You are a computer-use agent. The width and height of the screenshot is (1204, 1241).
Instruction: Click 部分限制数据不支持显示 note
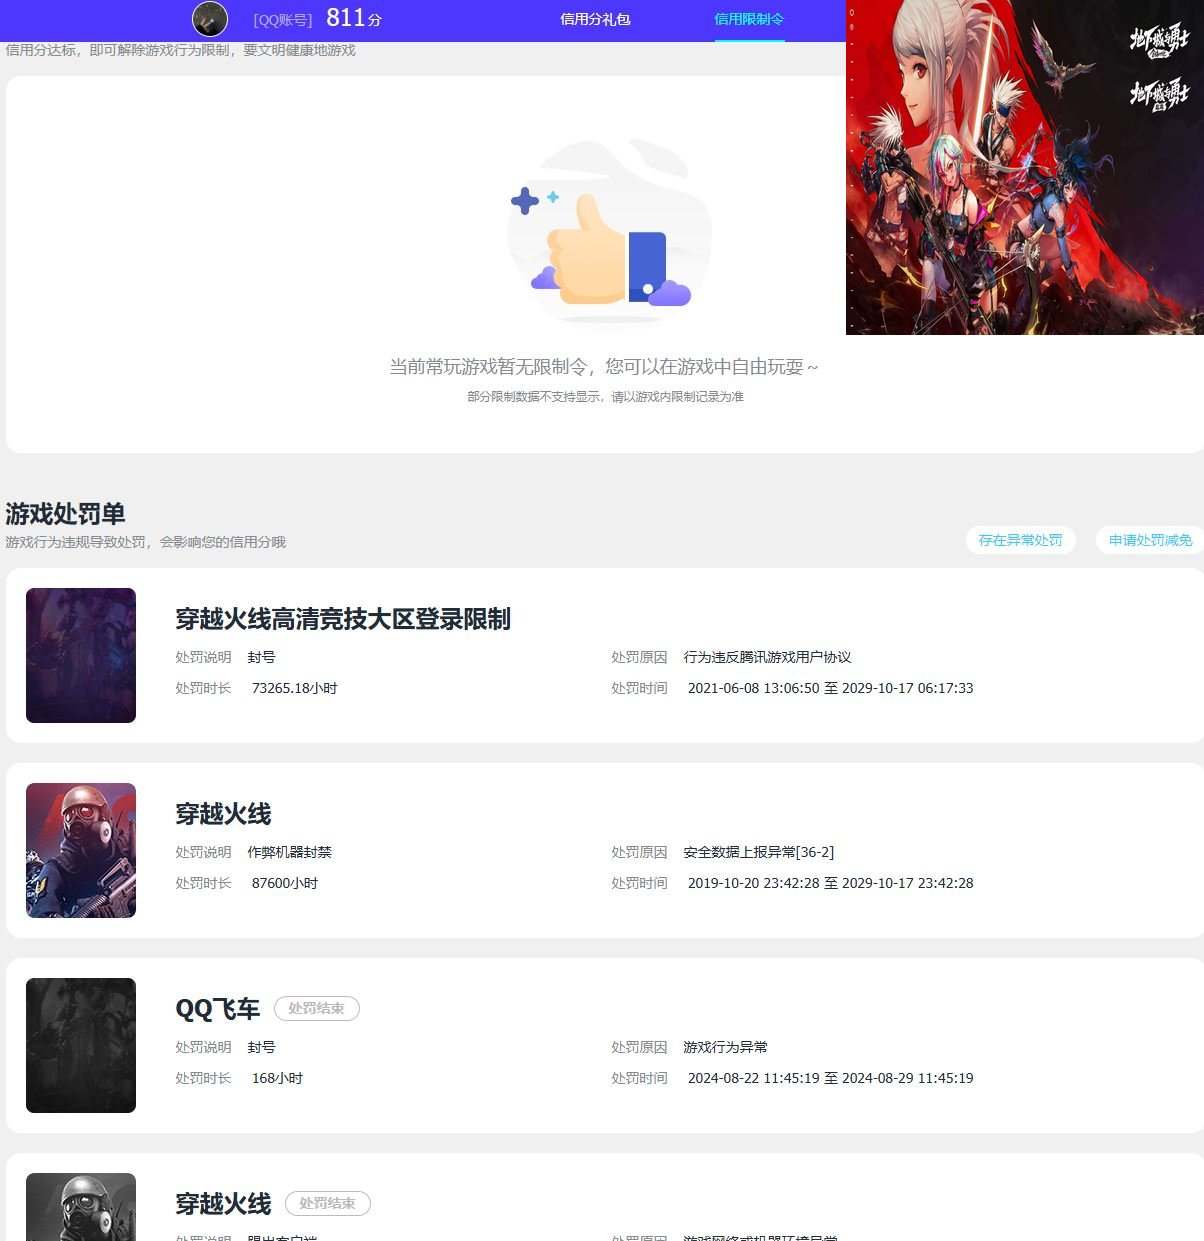pyautogui.click(x=605, y=397)
